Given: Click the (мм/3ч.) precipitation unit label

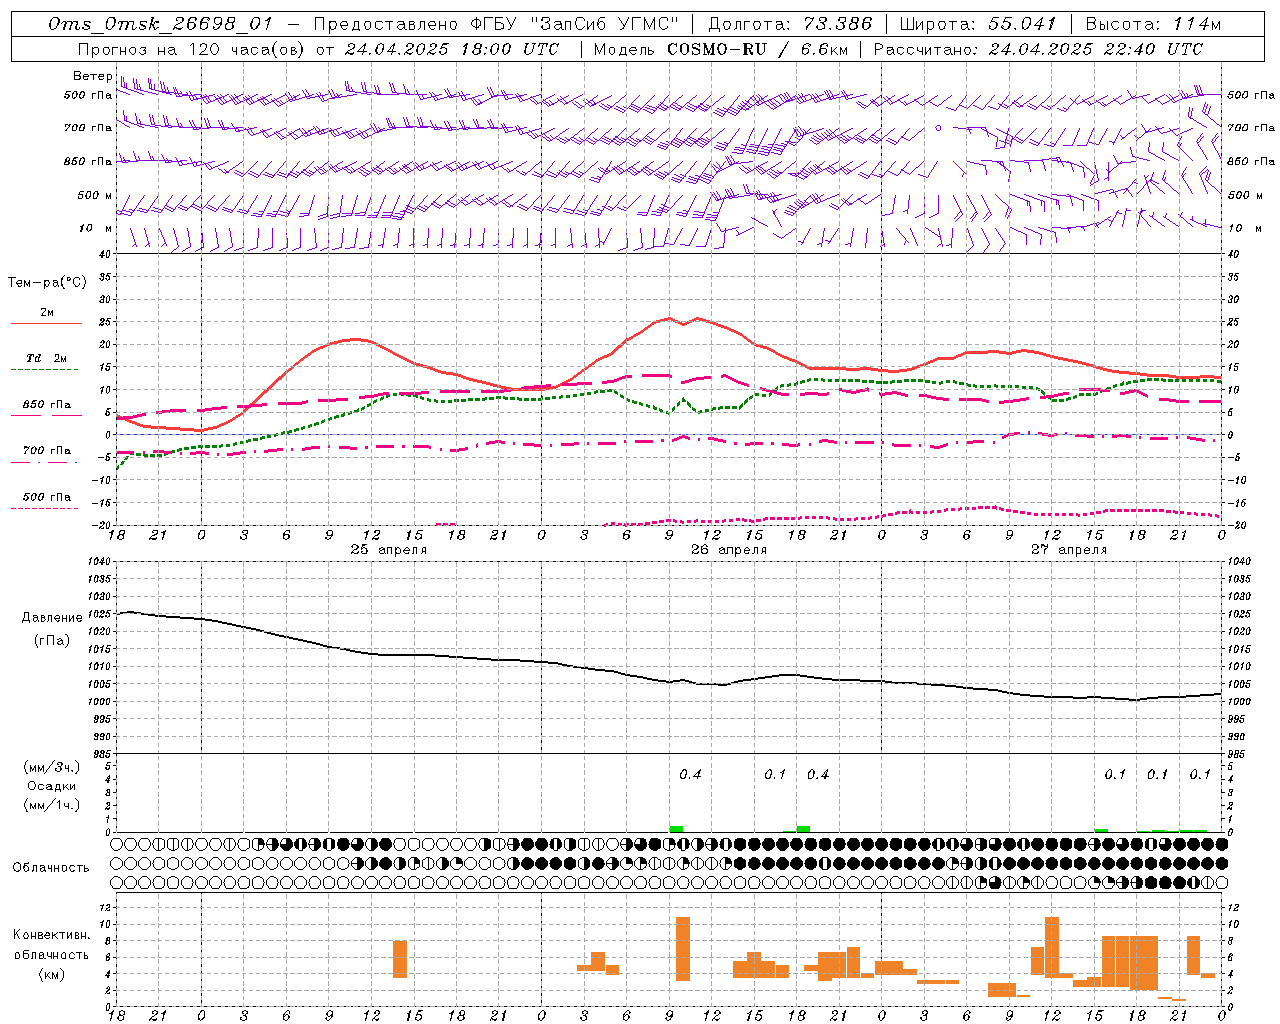Looking at the screenshot, I should coord(52,767).
